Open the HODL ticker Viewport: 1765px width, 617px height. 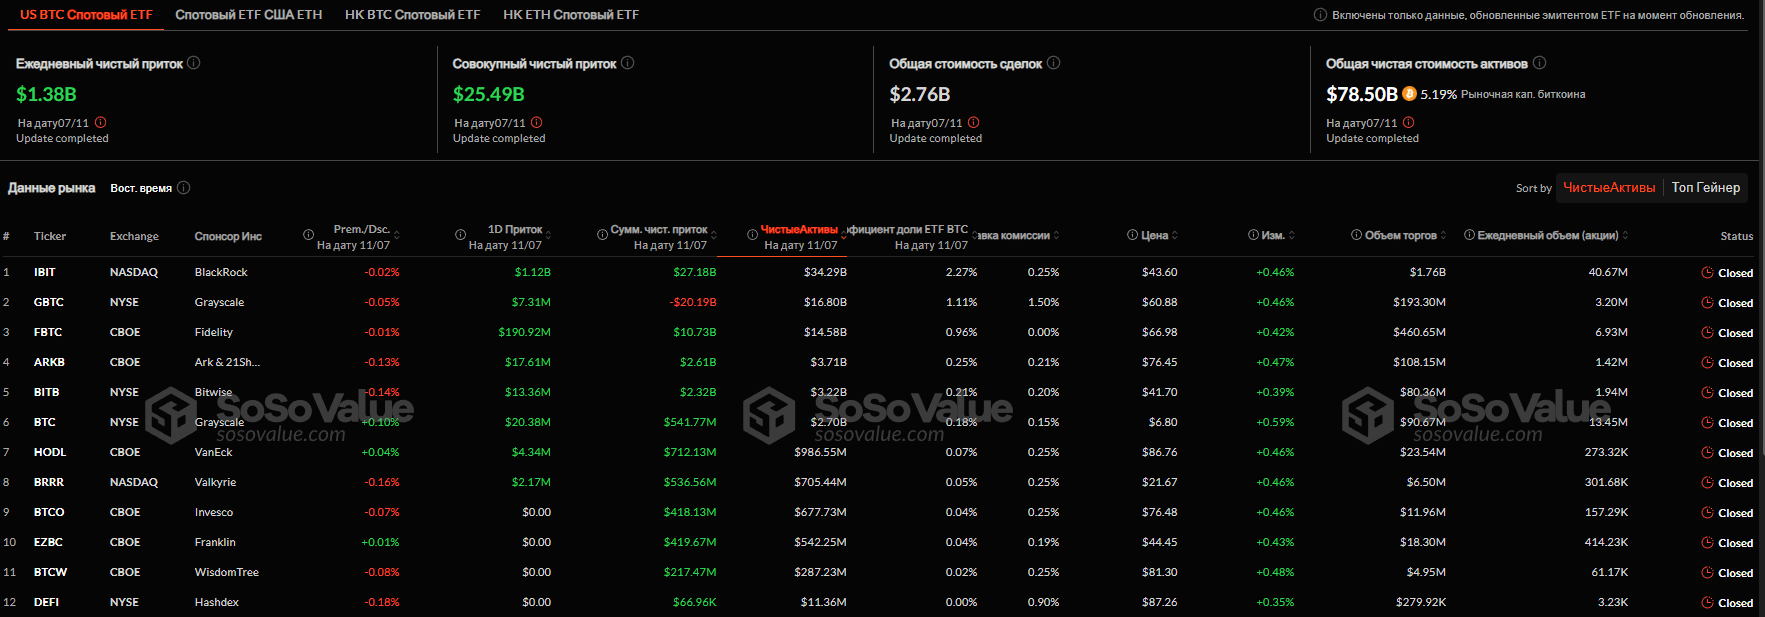[x=50, y=452]
